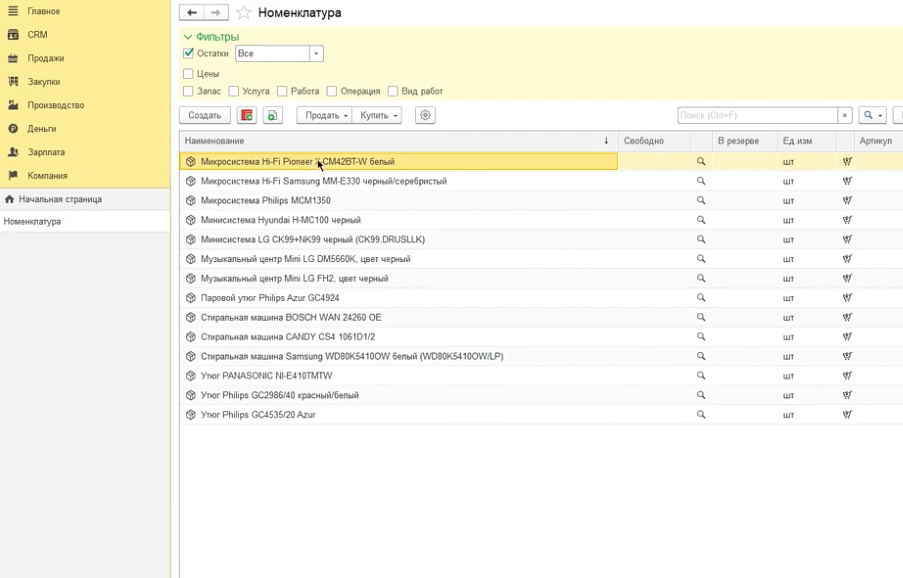This screenshot has height=578, width=903.
Task: Uncheck the Остатки checkbox
Action: (189, 53)
